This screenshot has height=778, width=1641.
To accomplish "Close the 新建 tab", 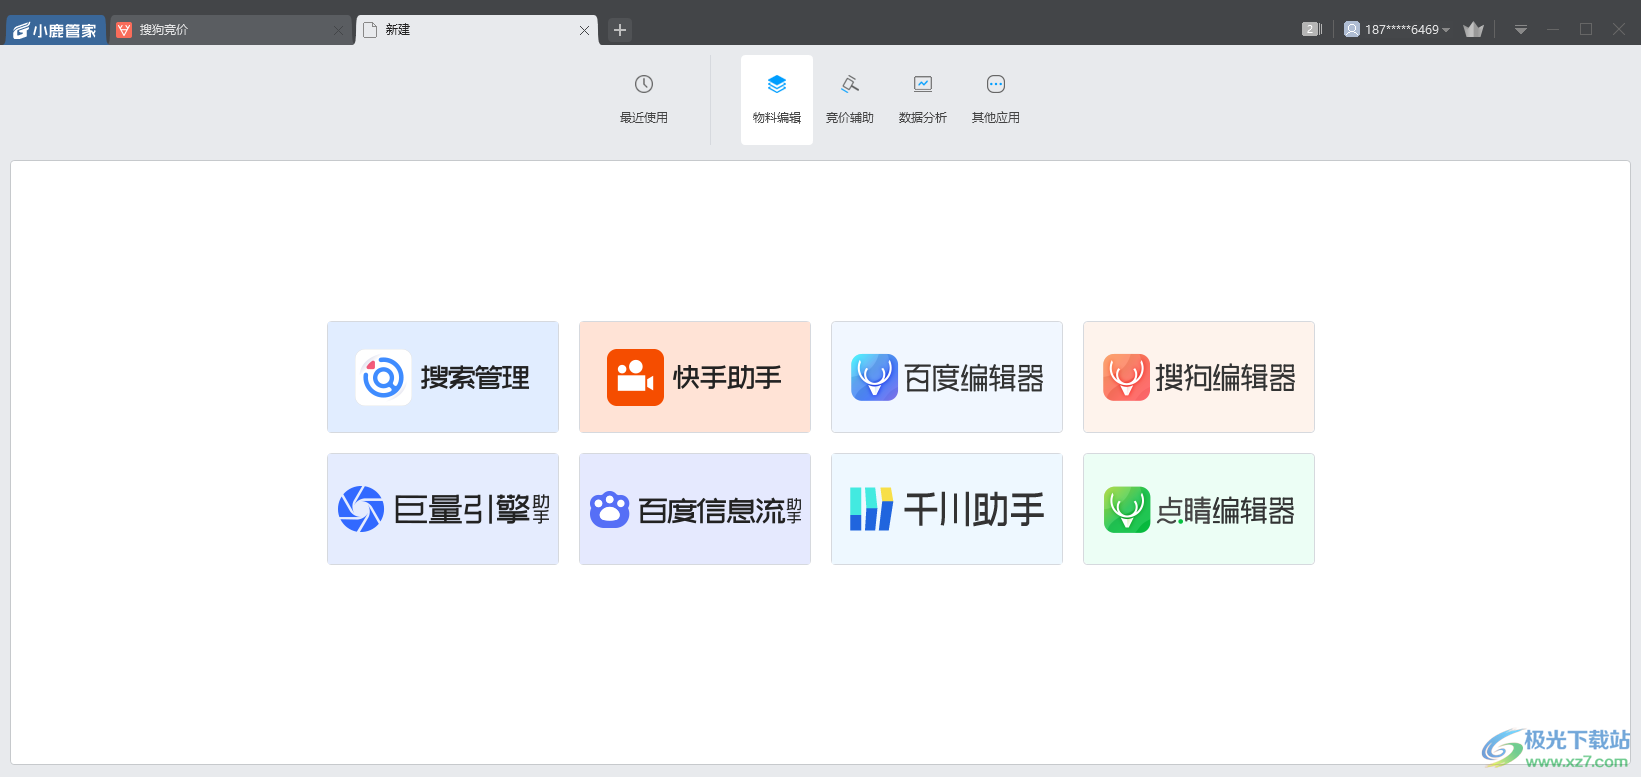I will pyautogui.click(x=585, y=30).
